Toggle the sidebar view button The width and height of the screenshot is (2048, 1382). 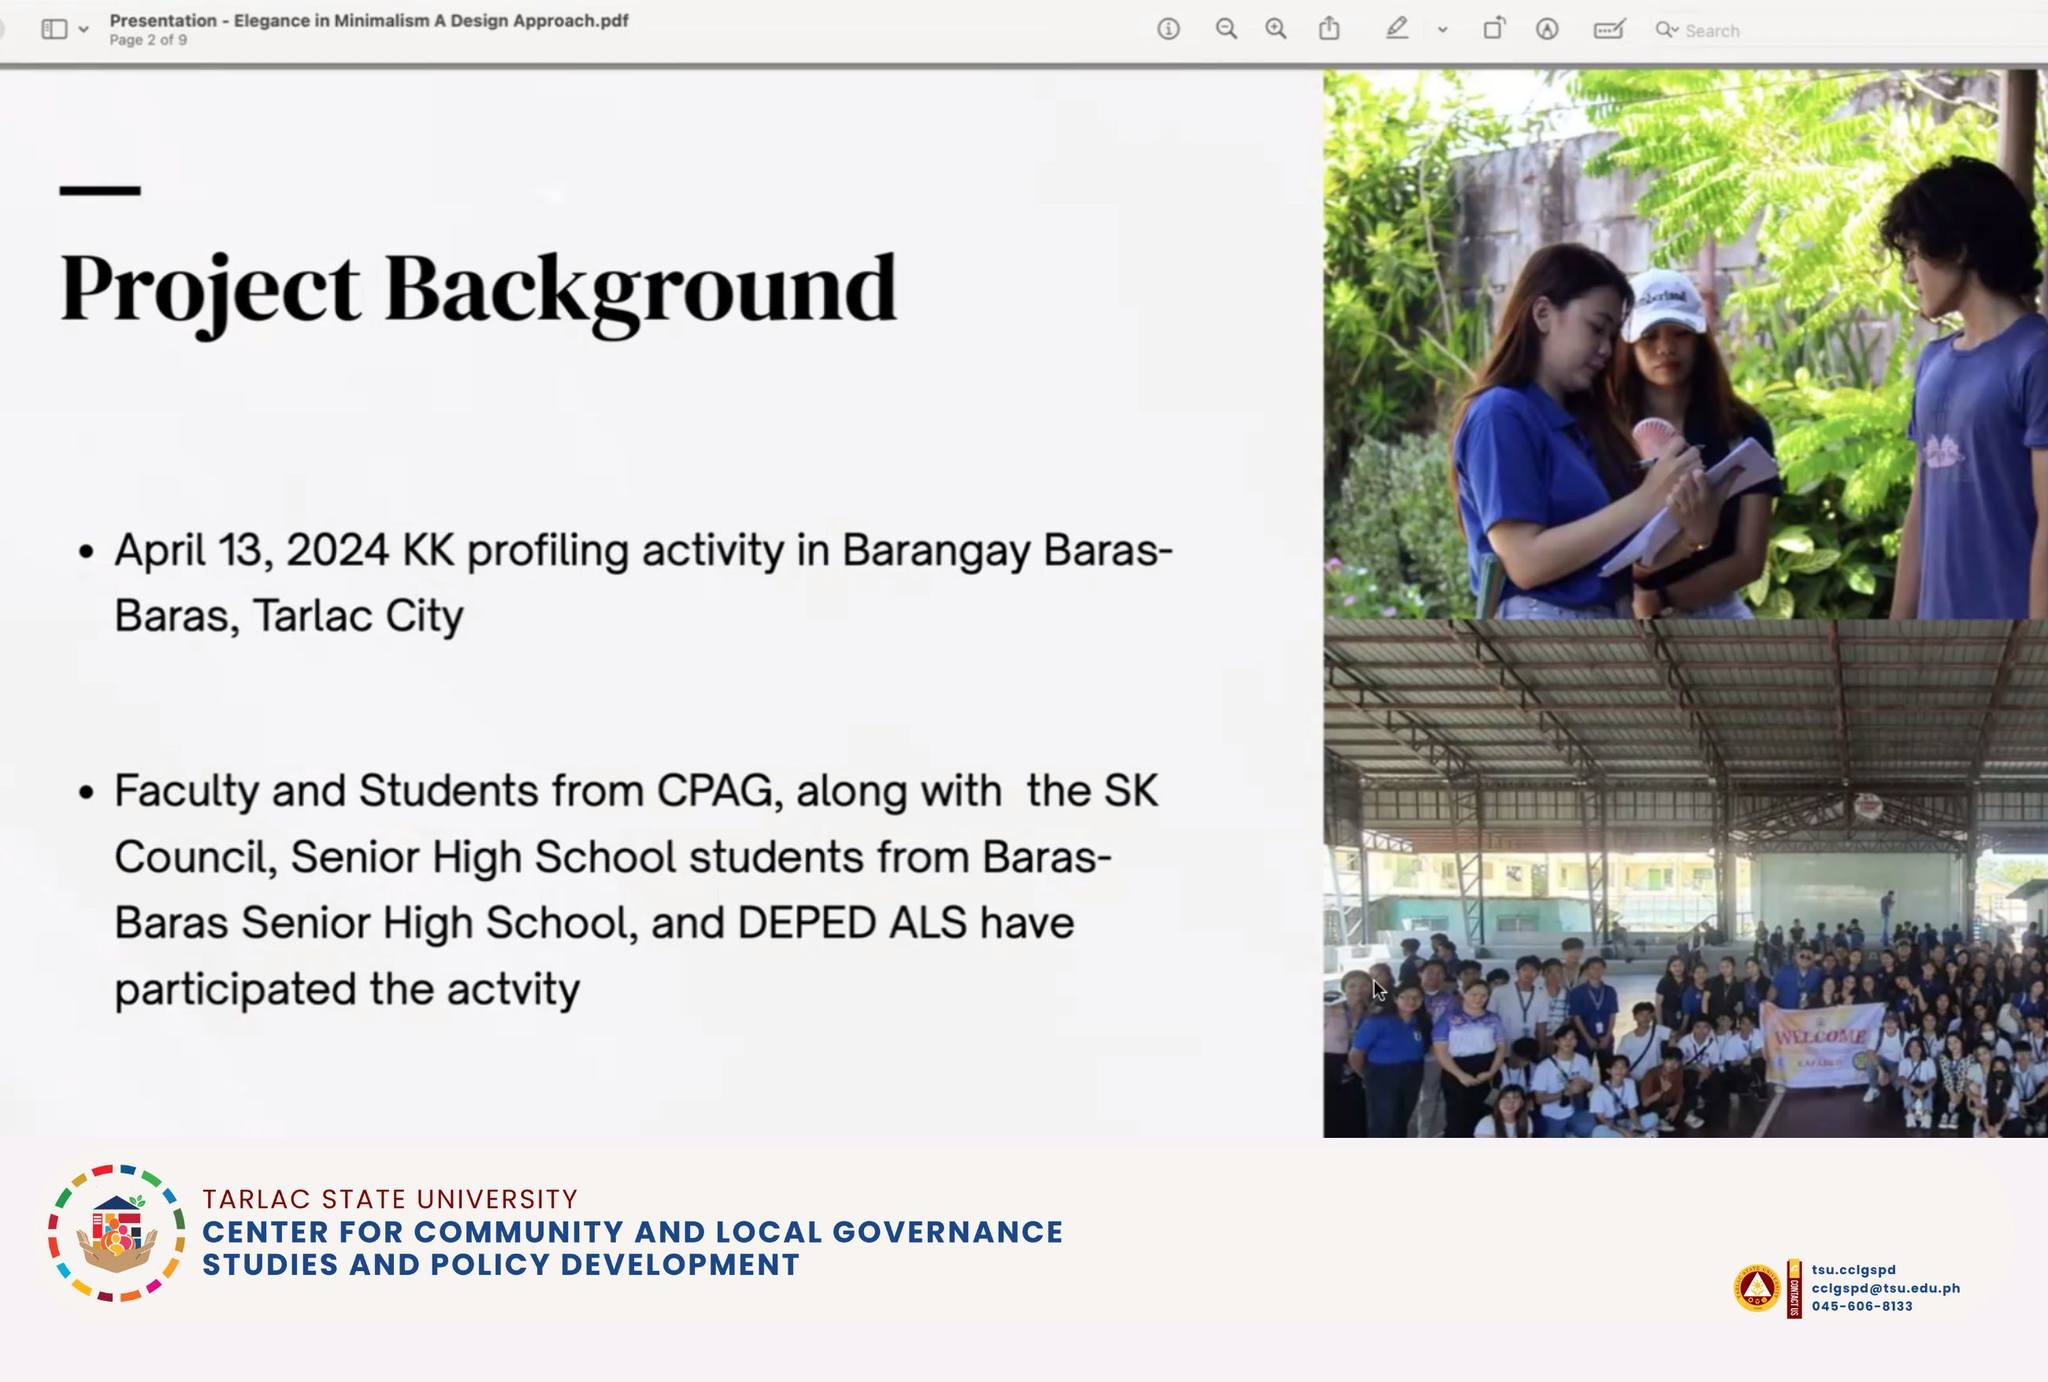(x=54, y=29)
